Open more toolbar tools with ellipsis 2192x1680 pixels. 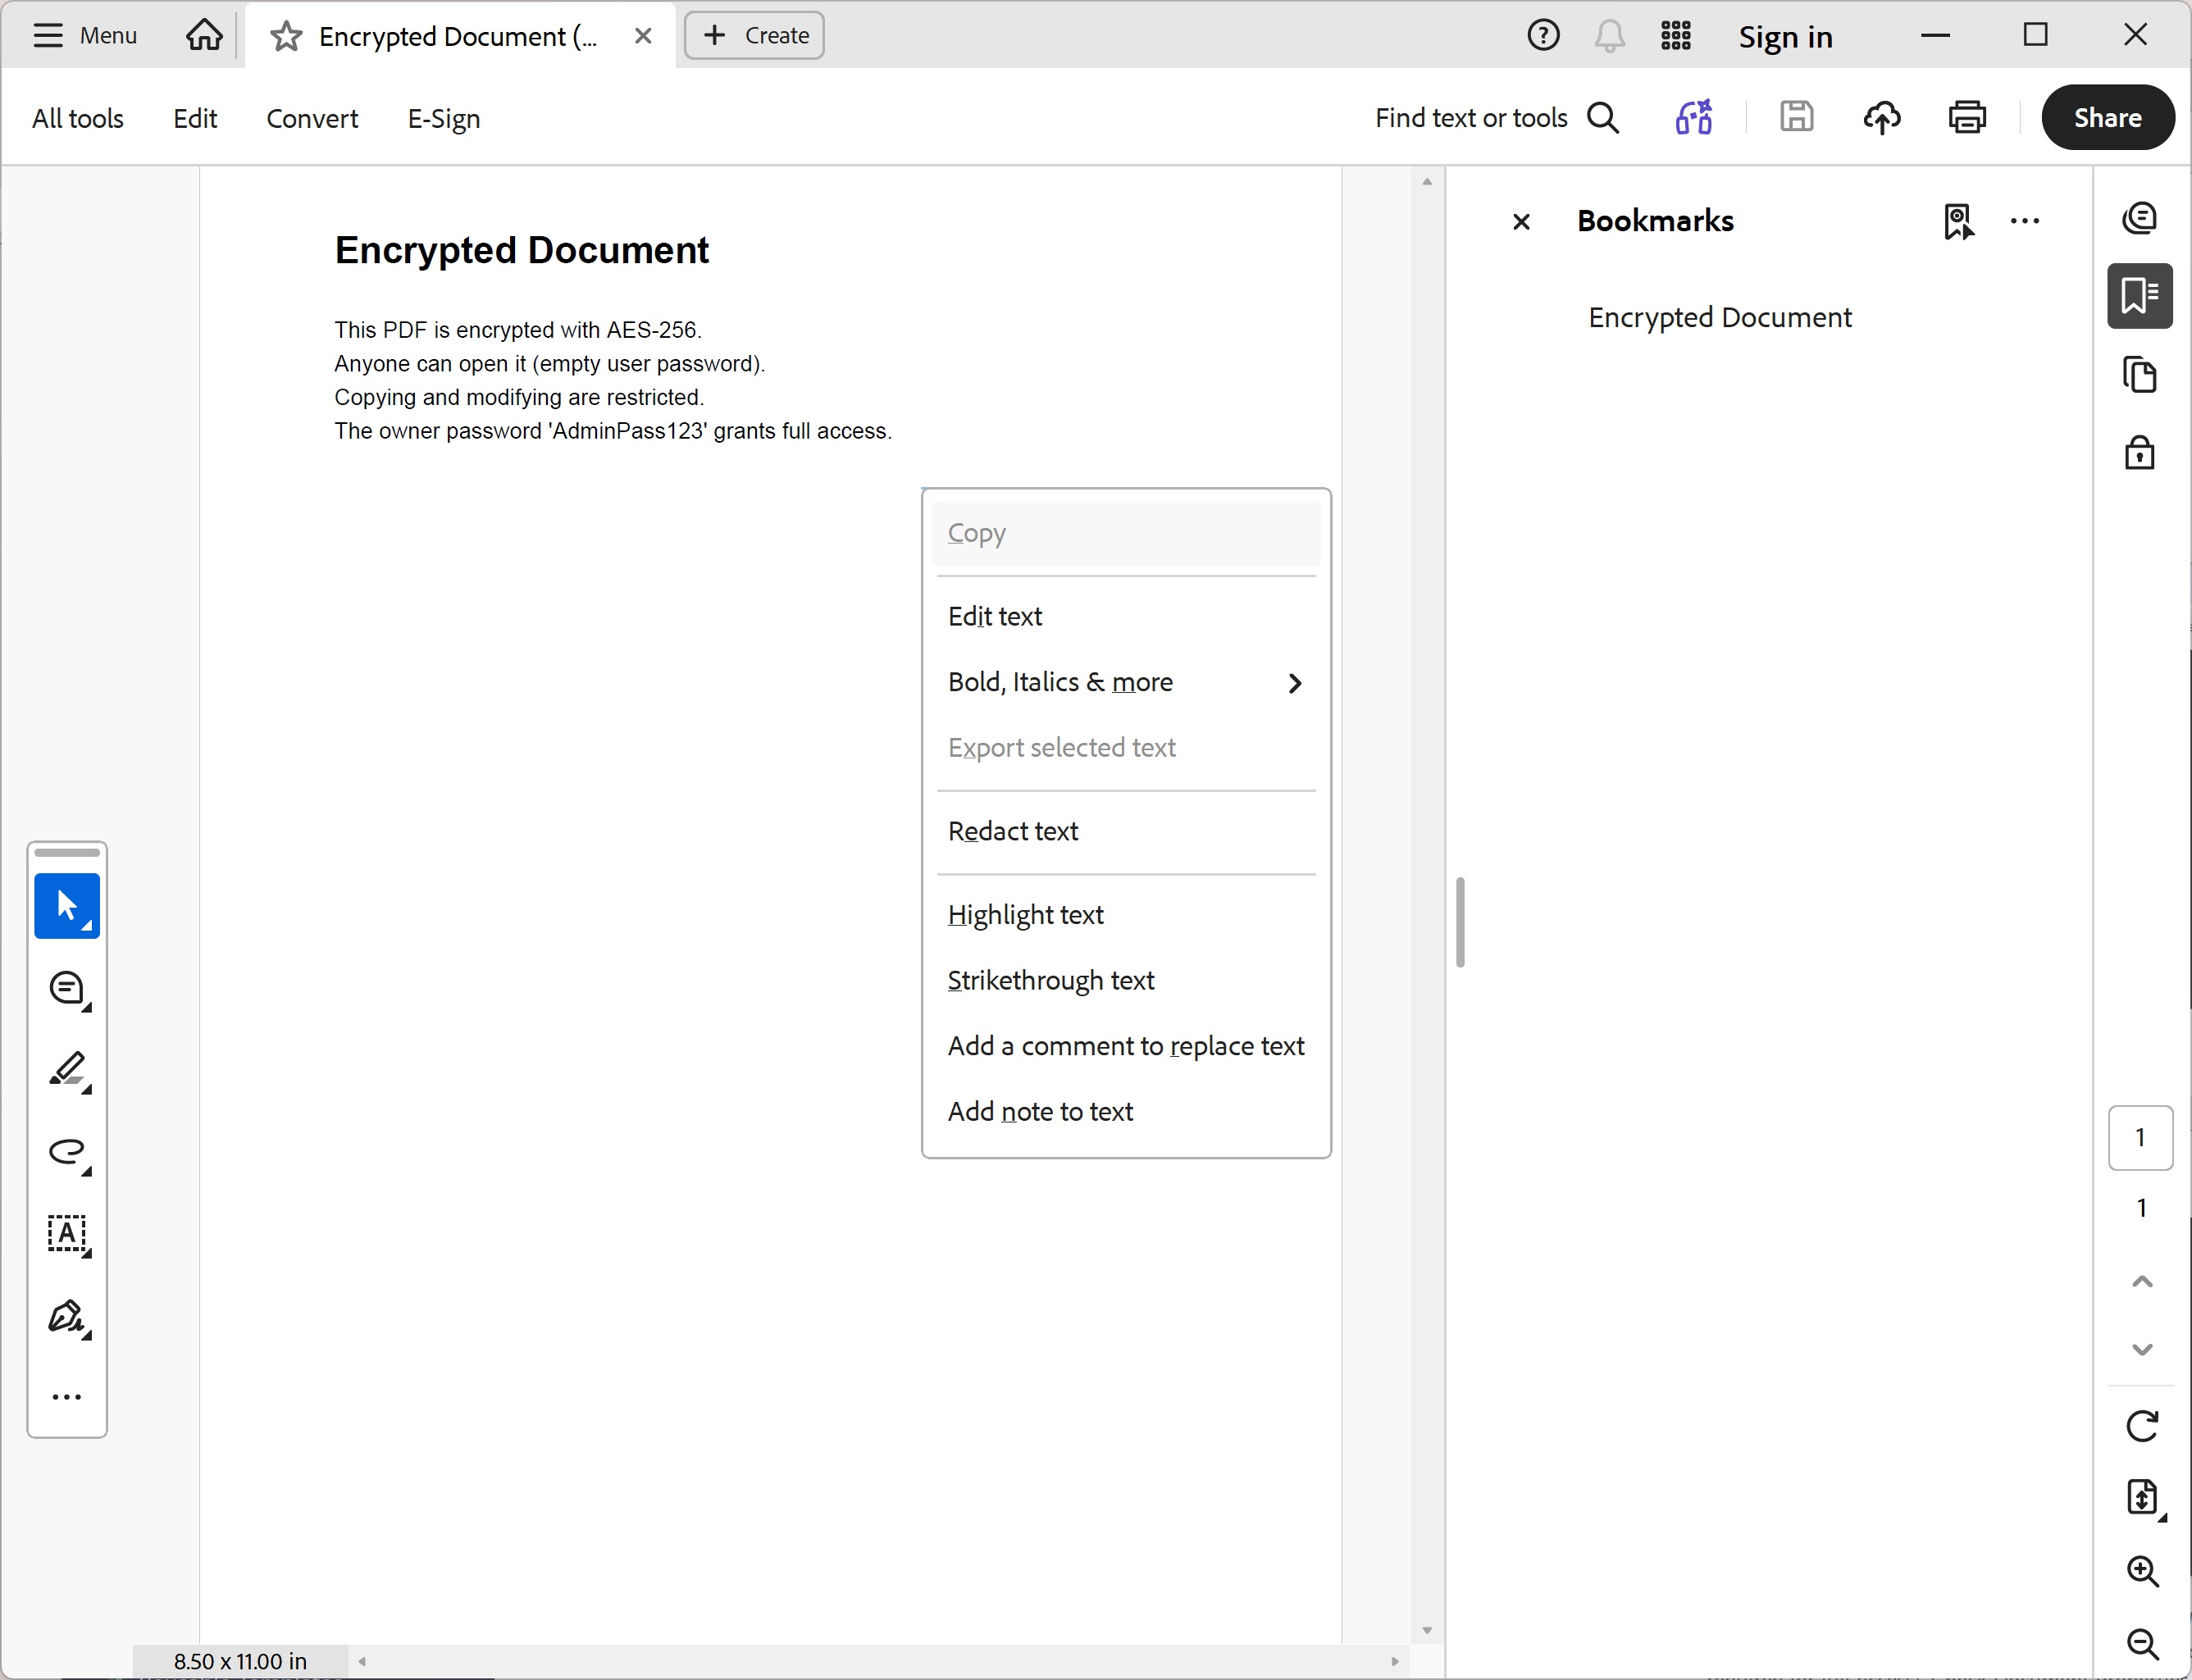click(66, 1396)
